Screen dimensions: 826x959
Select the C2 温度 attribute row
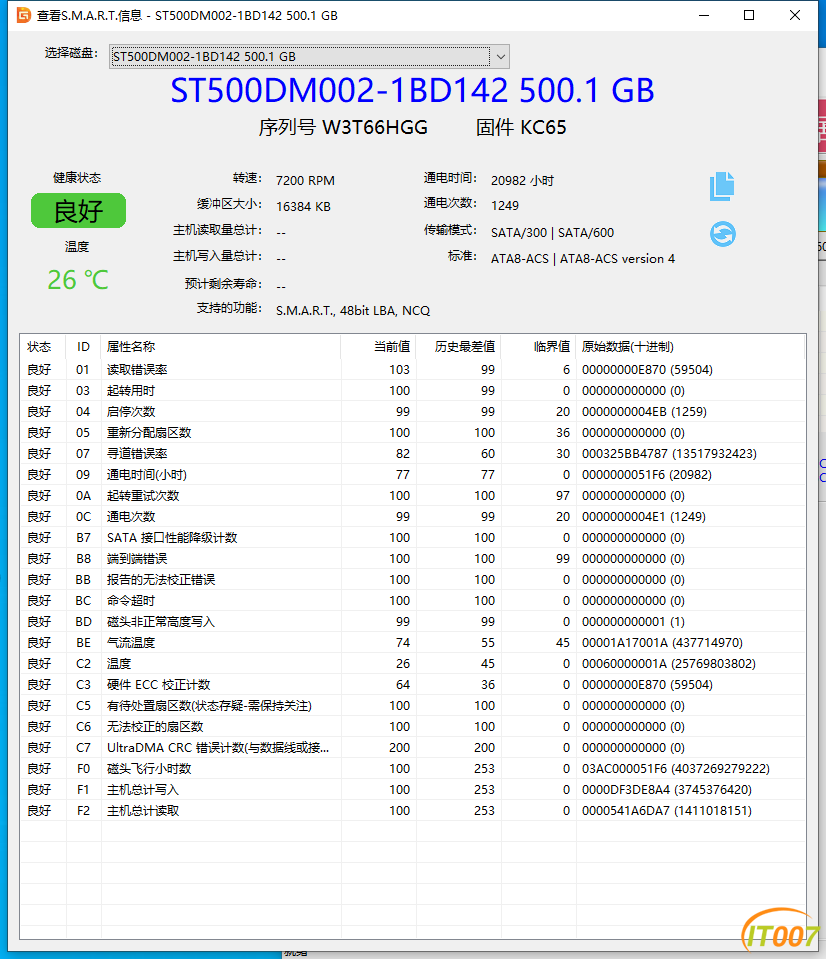413,664
